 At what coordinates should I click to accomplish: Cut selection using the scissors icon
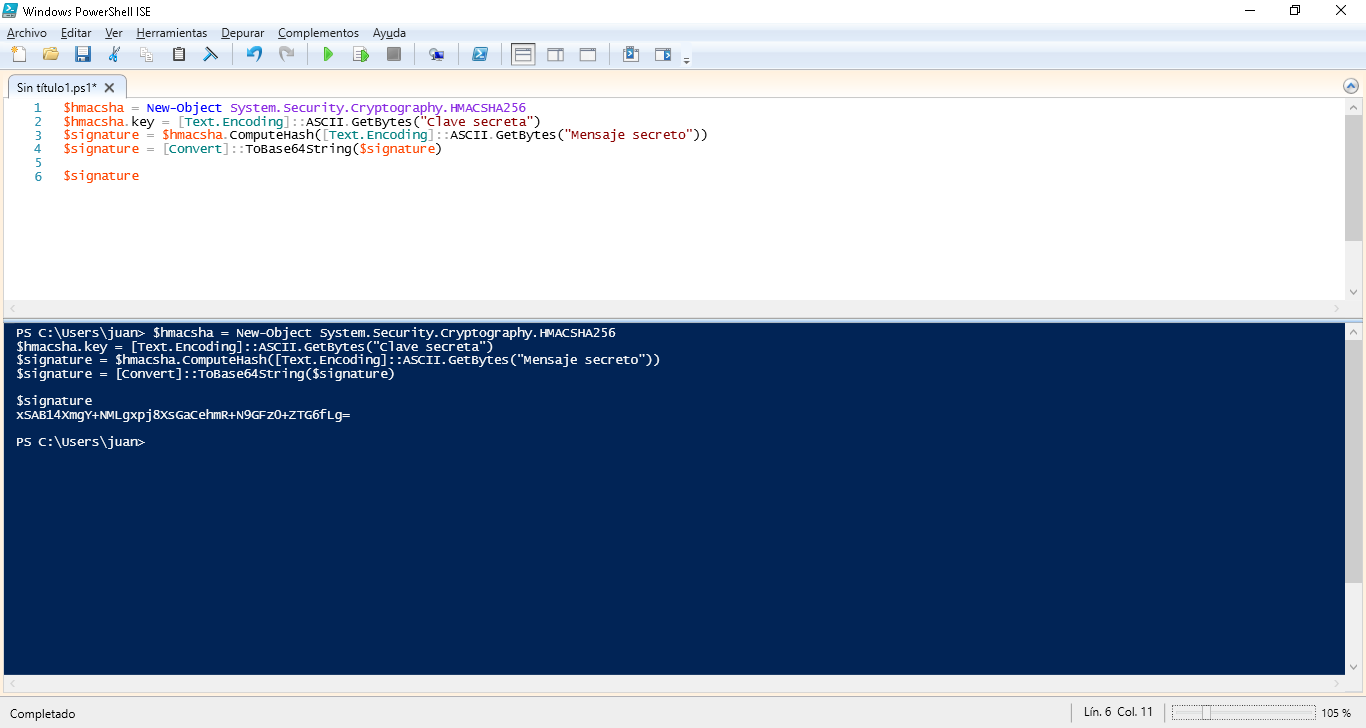coord(115,54)
